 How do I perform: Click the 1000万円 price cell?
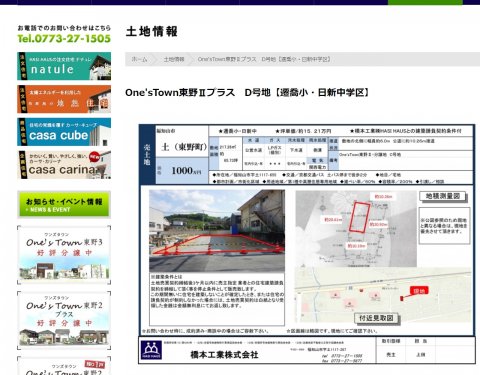[x=182, y=171]
